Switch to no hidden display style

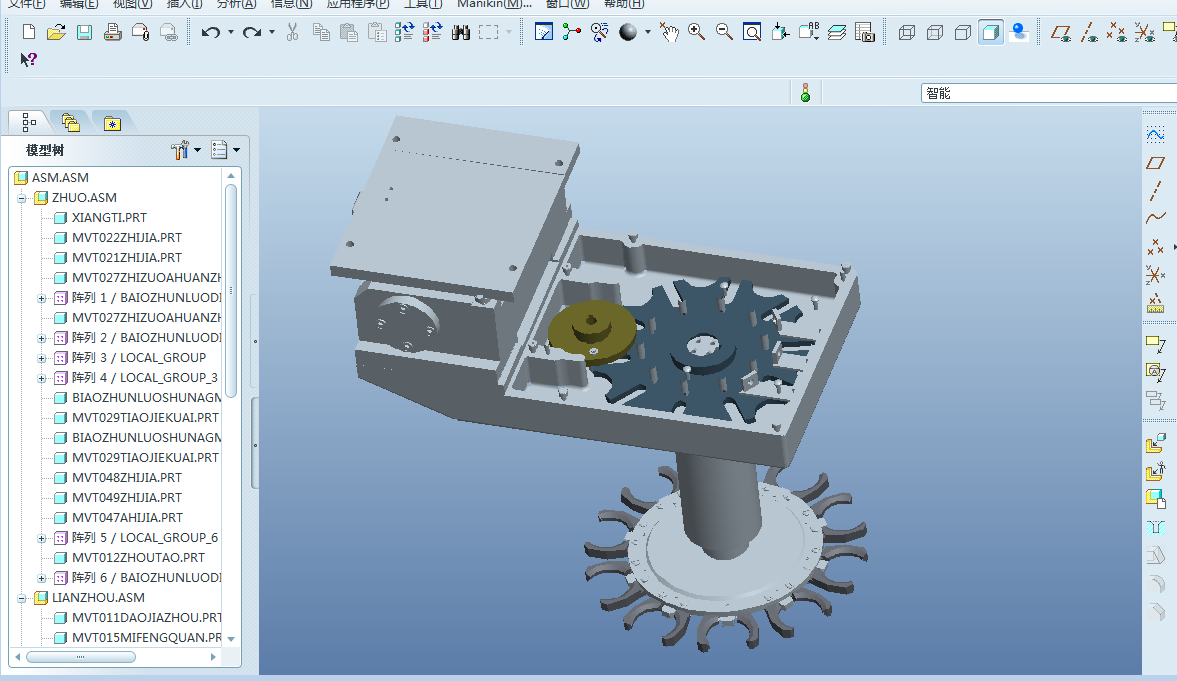963,32
